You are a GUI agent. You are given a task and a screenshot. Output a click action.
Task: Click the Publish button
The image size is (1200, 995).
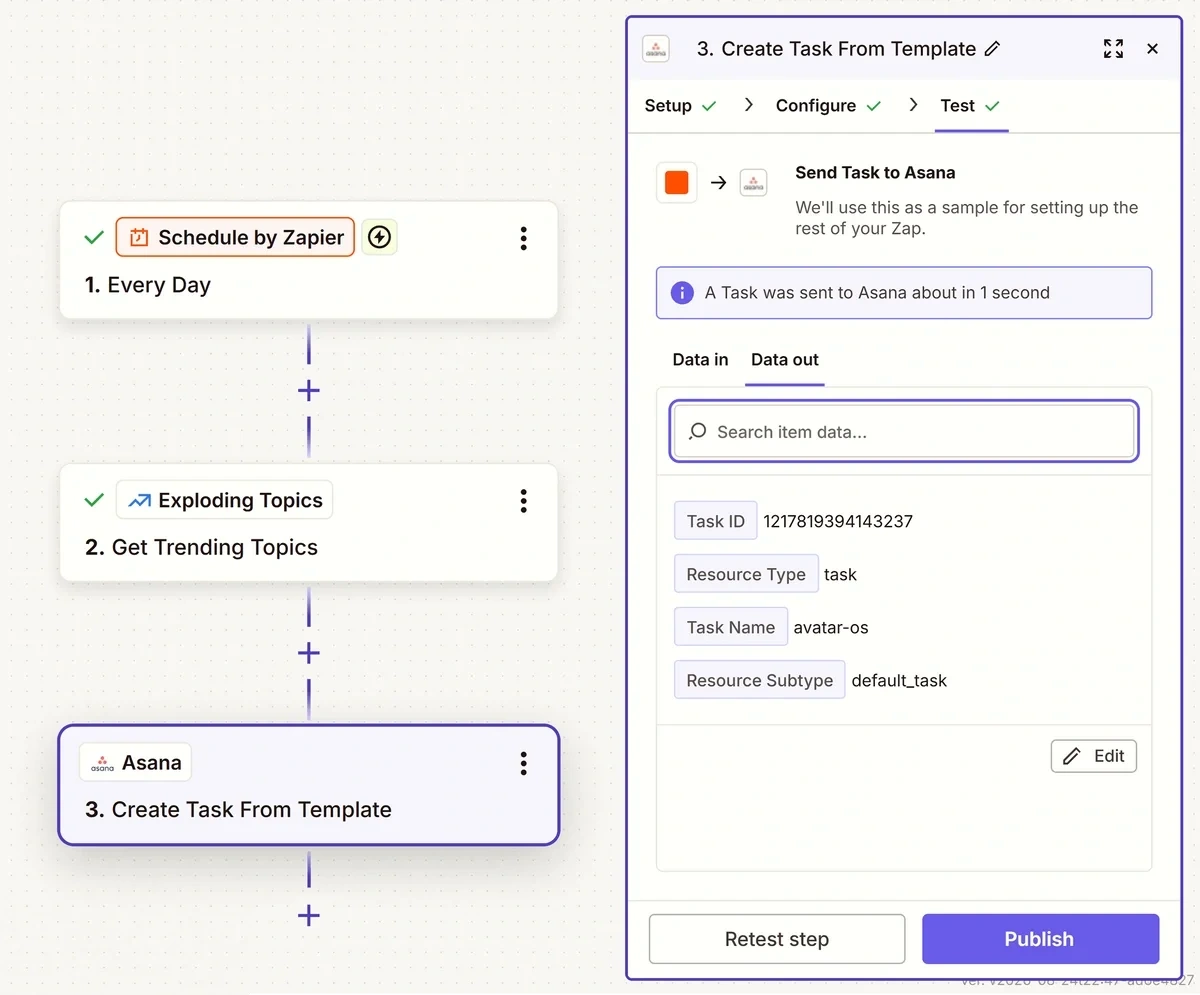tap(1040, 939)
